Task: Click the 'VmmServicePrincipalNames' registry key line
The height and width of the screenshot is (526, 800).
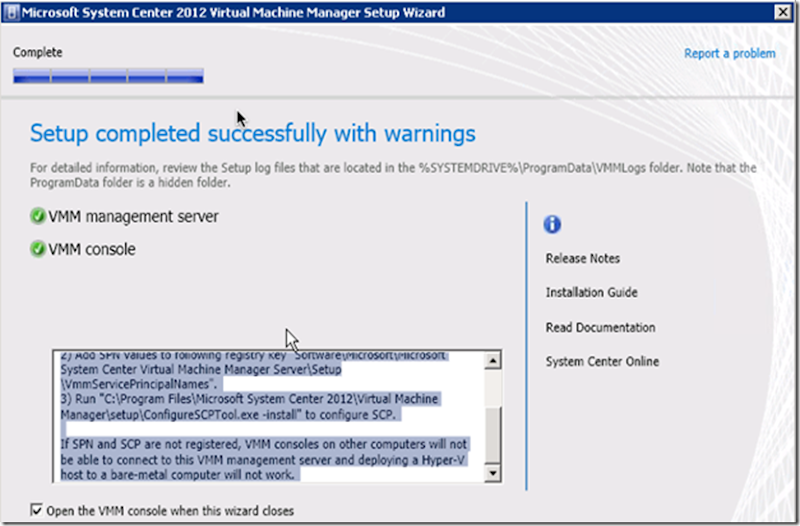Action: tap(139, 384)
